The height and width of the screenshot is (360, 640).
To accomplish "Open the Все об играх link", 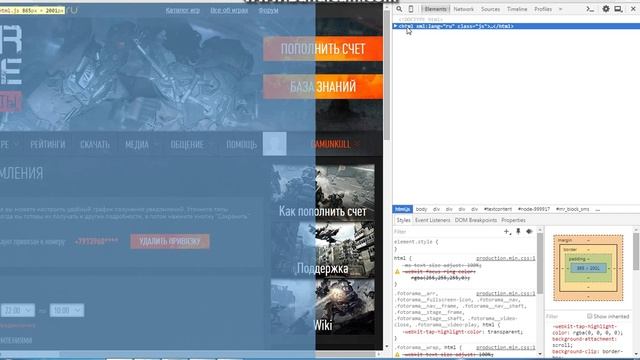I will tap(229, 10).
